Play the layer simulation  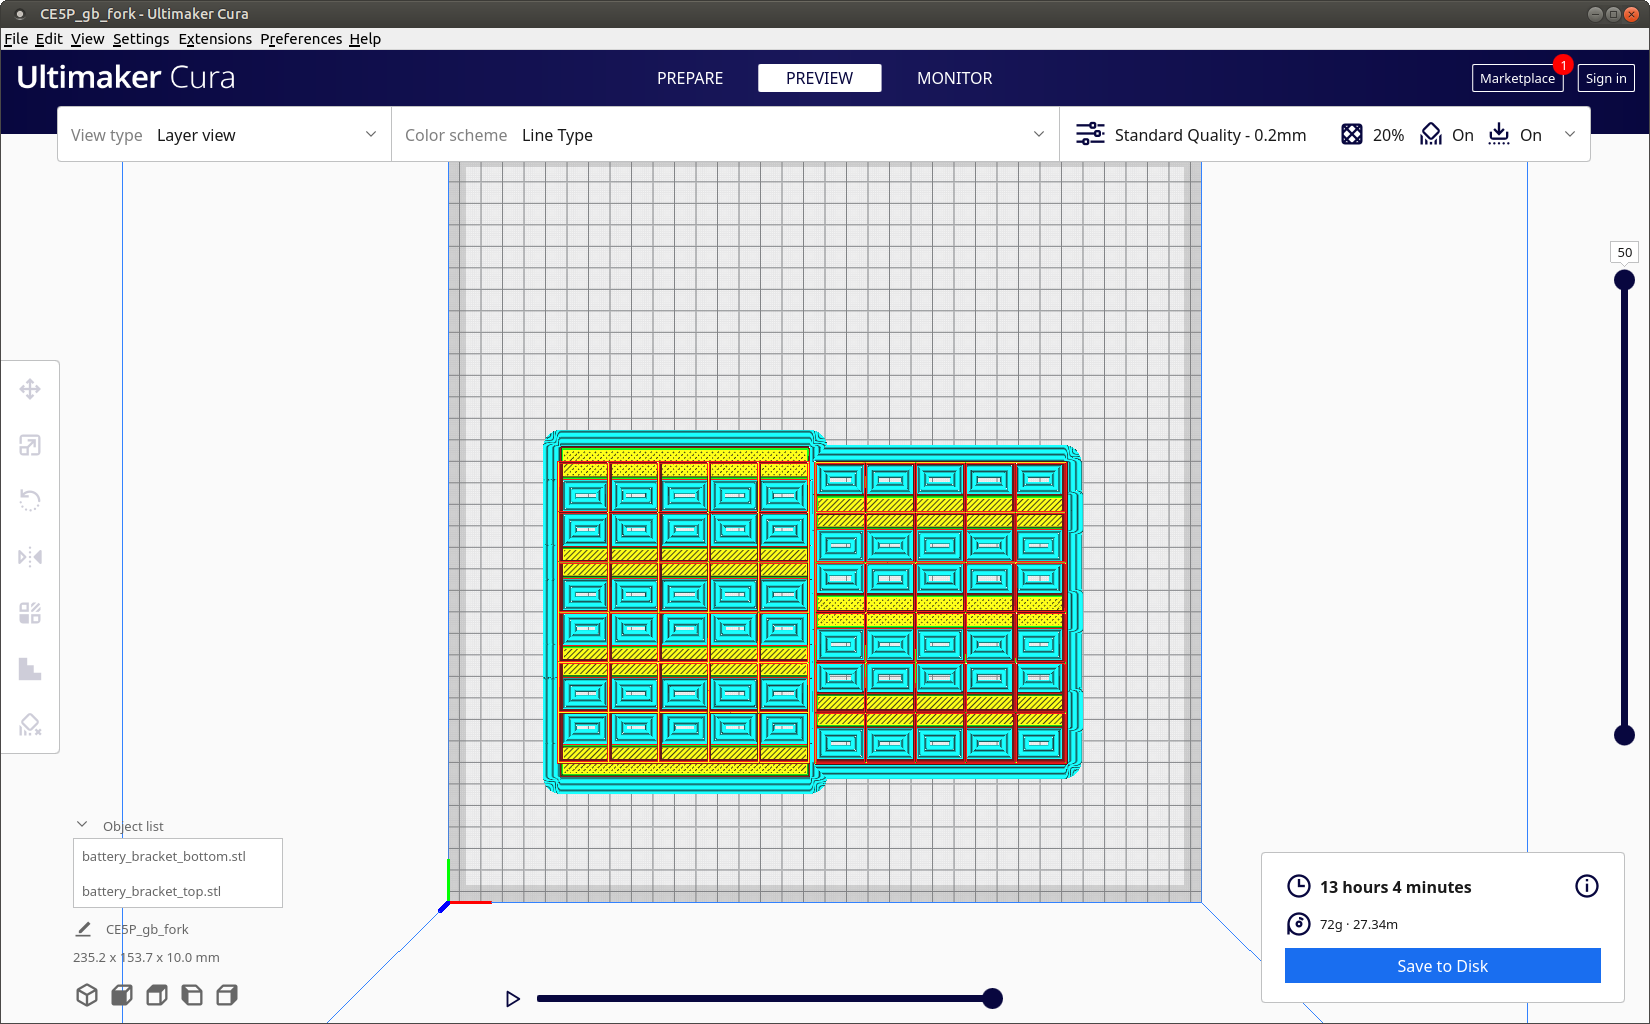point(513,999)
